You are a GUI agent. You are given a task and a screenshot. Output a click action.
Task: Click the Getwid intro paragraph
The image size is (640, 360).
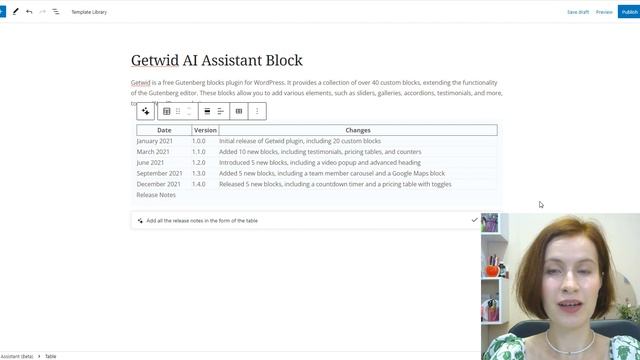tap(316, 93)
